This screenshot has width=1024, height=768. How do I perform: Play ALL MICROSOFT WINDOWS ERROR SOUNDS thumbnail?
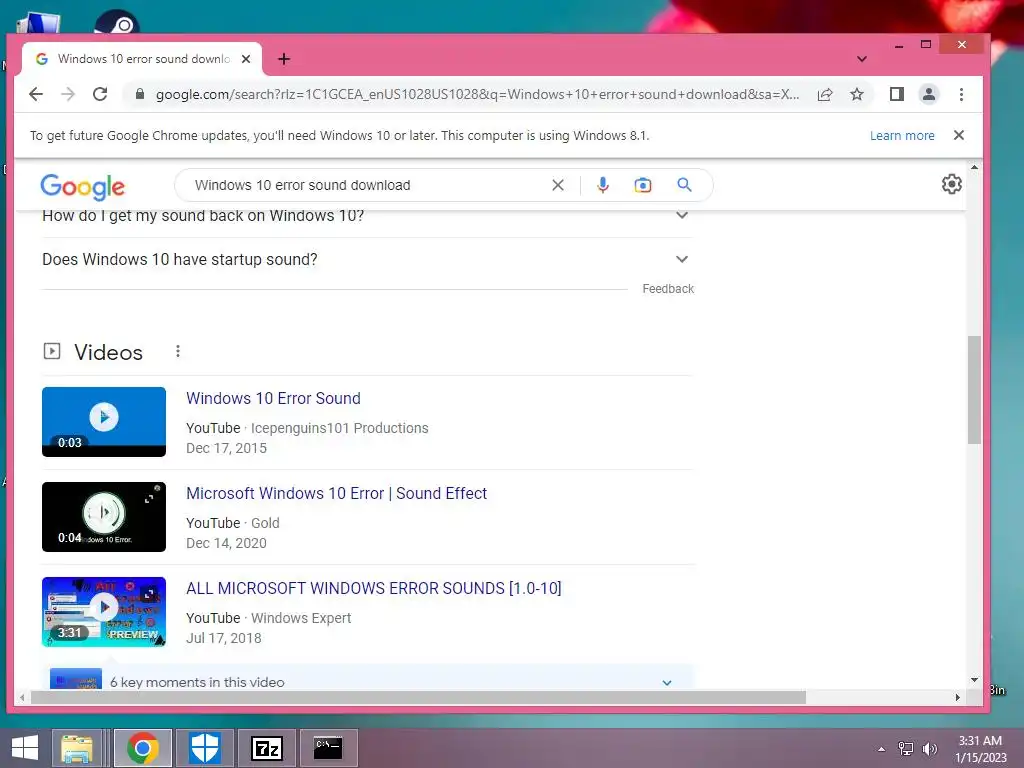coord(104,612)
